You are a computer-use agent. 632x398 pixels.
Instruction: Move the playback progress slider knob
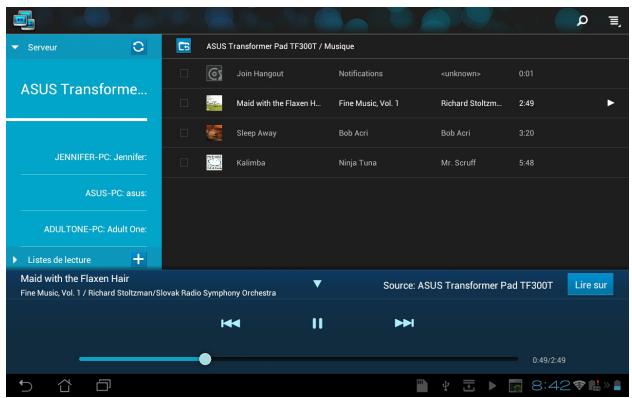pos(205,359)
